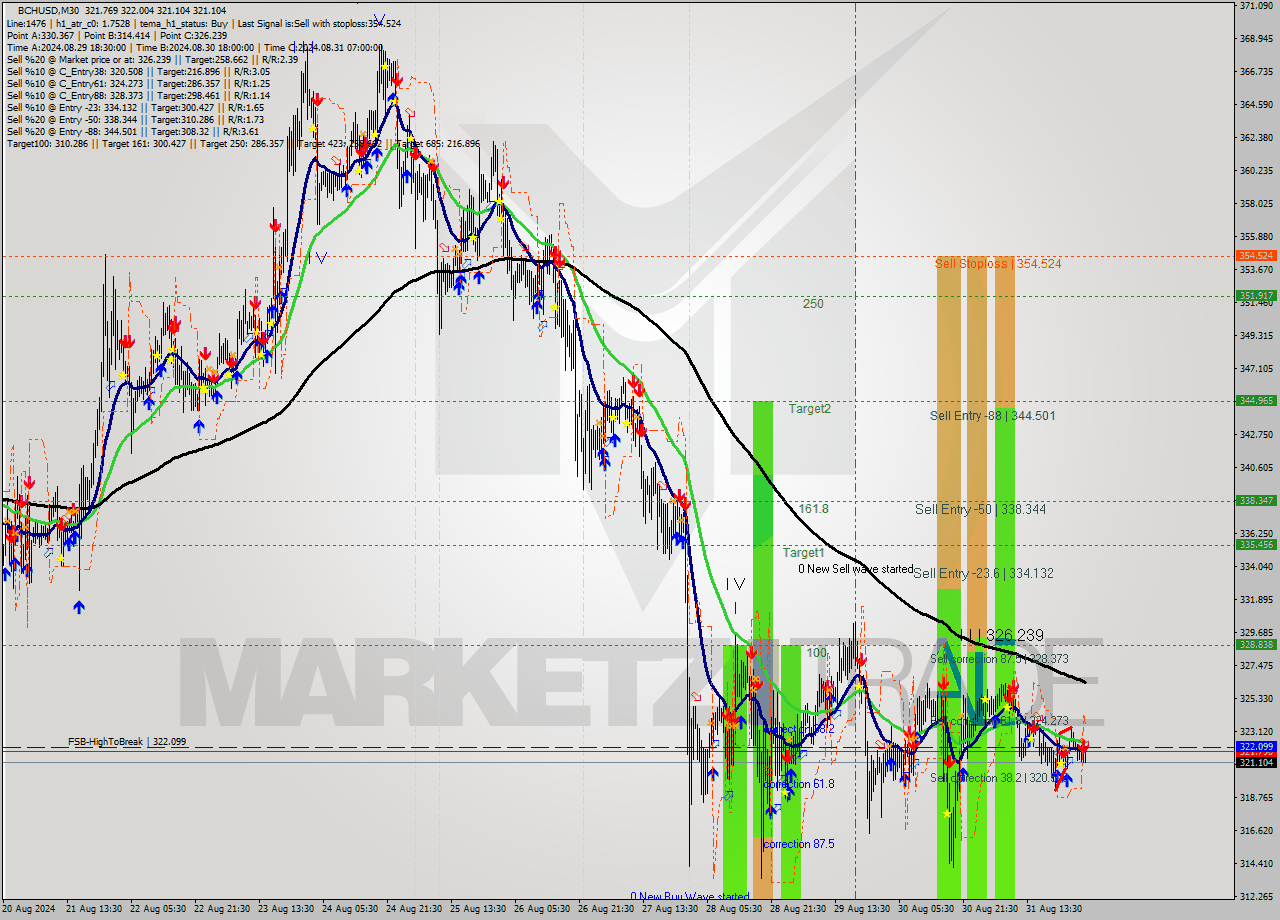Click the '29 Aug 13:30' time axis label
The width and height of the screenshot is (1280, 920).
863,909
